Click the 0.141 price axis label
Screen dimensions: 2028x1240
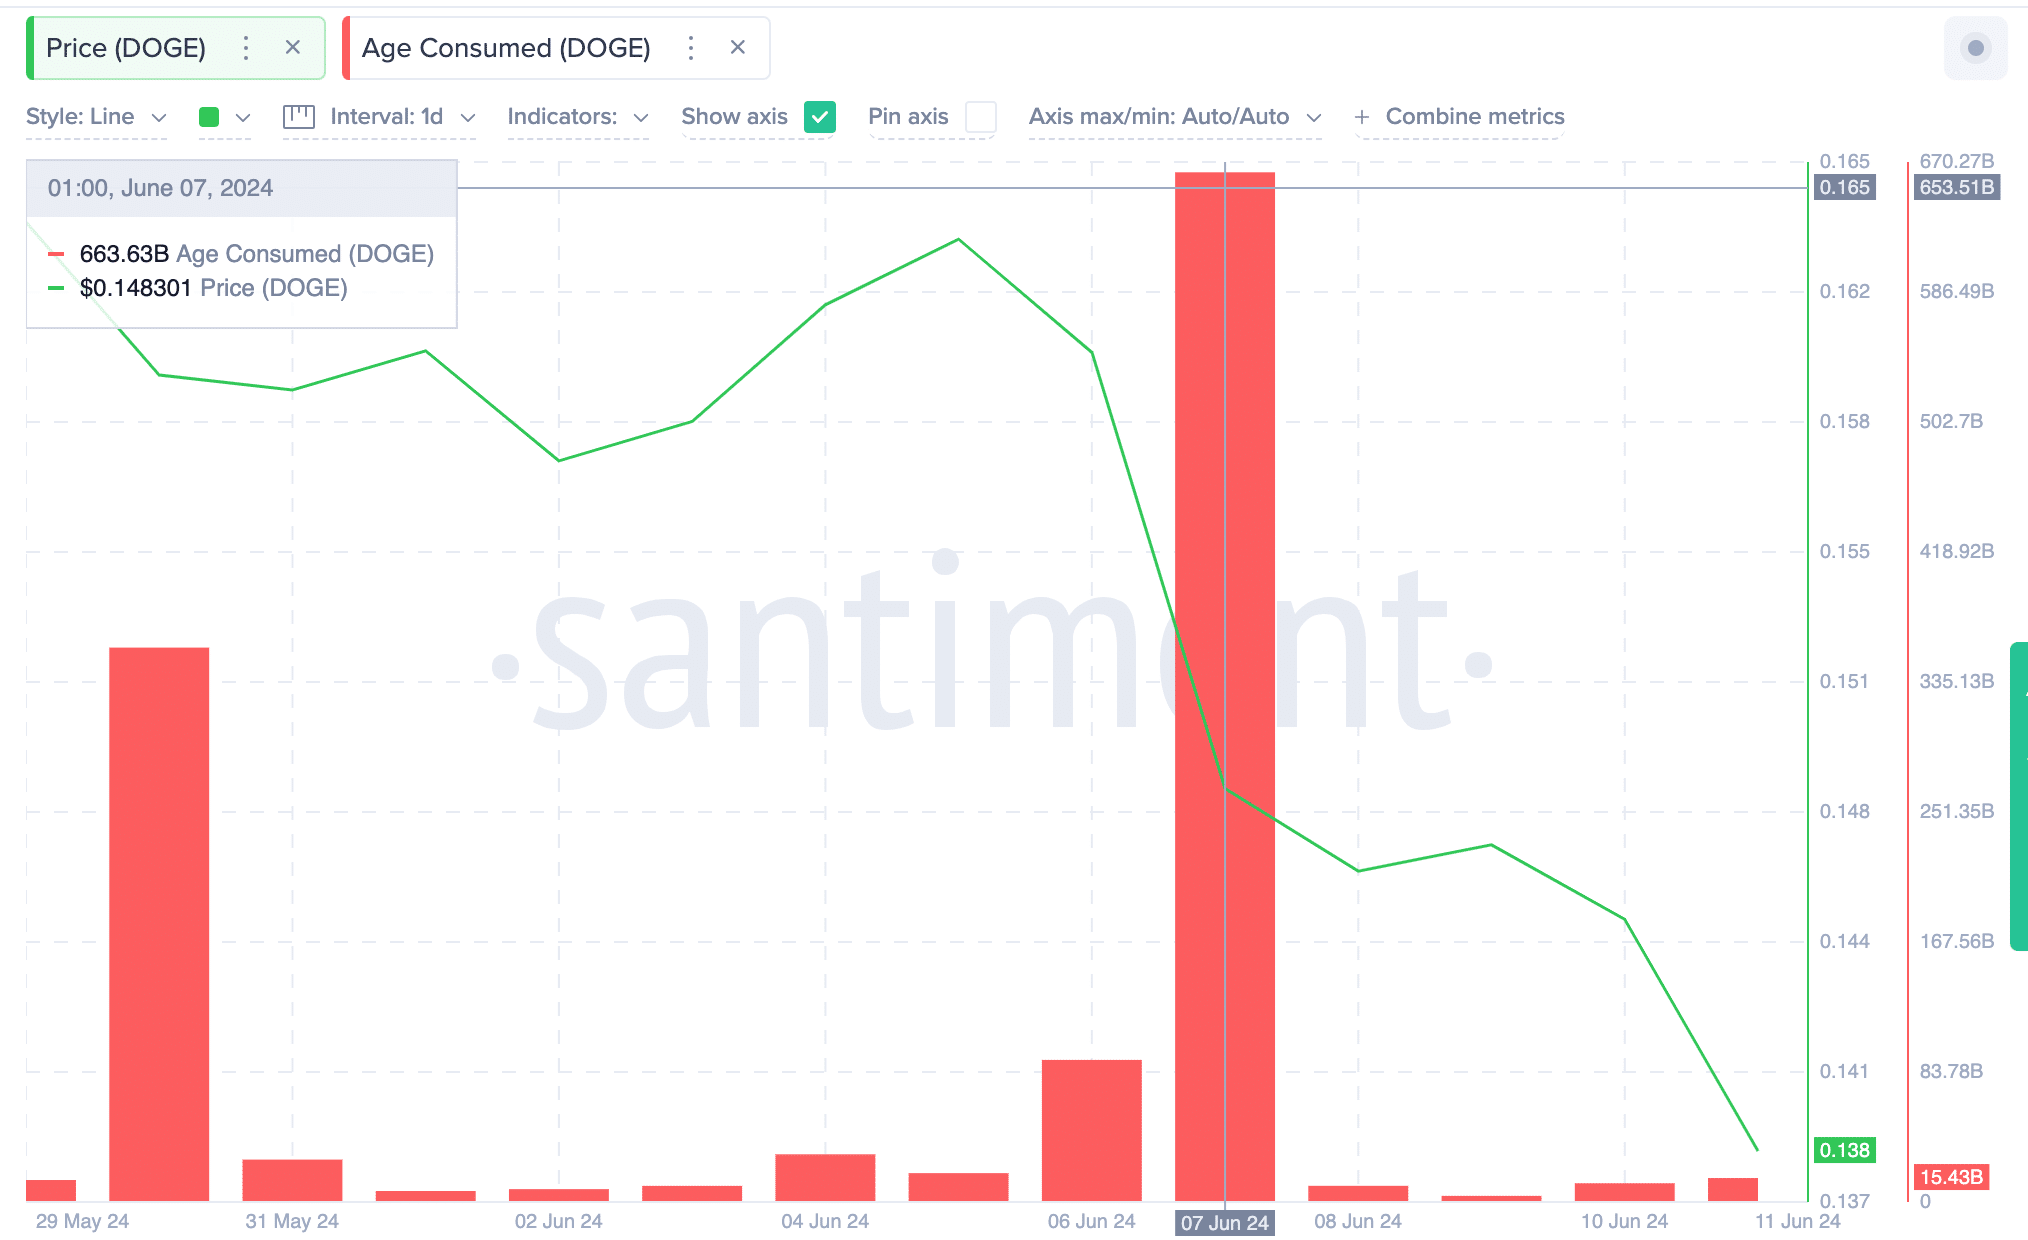pyautogui.click(x=1845, y=1071)
